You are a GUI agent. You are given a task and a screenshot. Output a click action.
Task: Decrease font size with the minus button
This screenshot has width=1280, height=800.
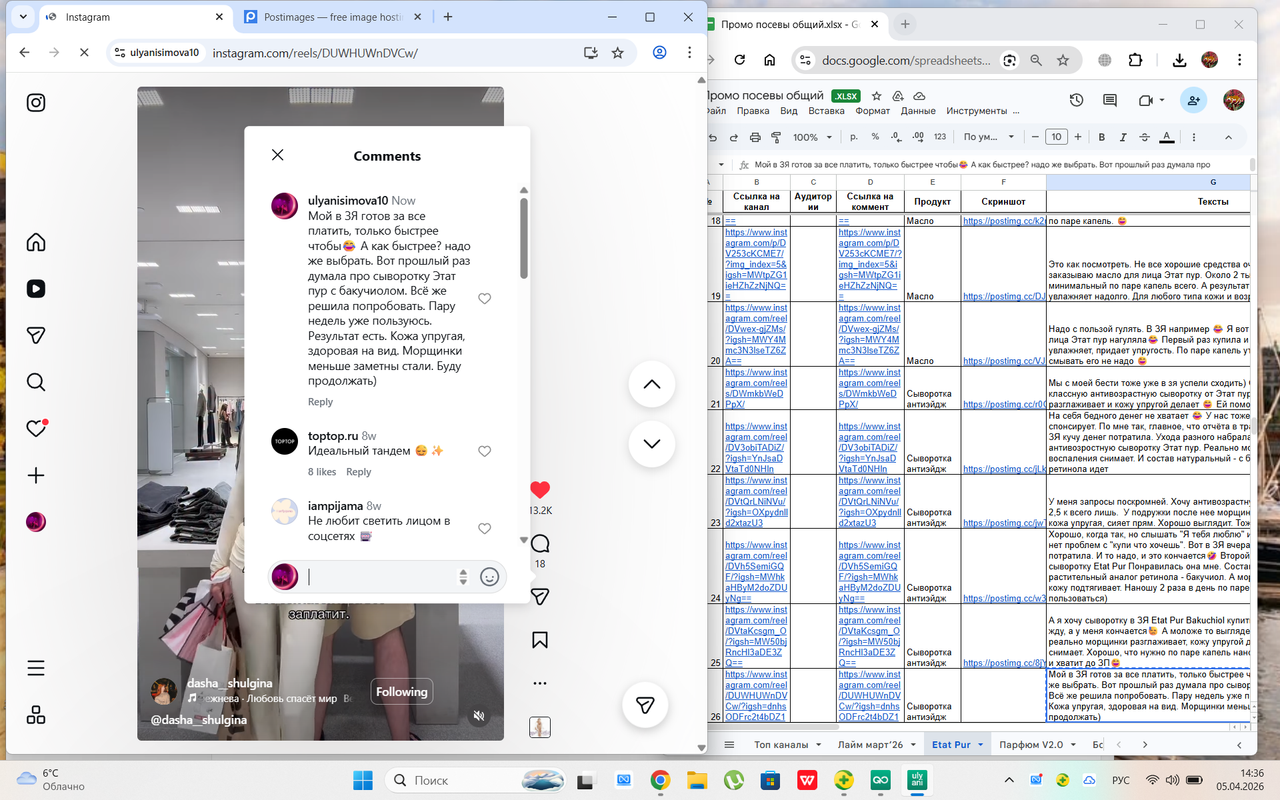(x=1033, y=137)
